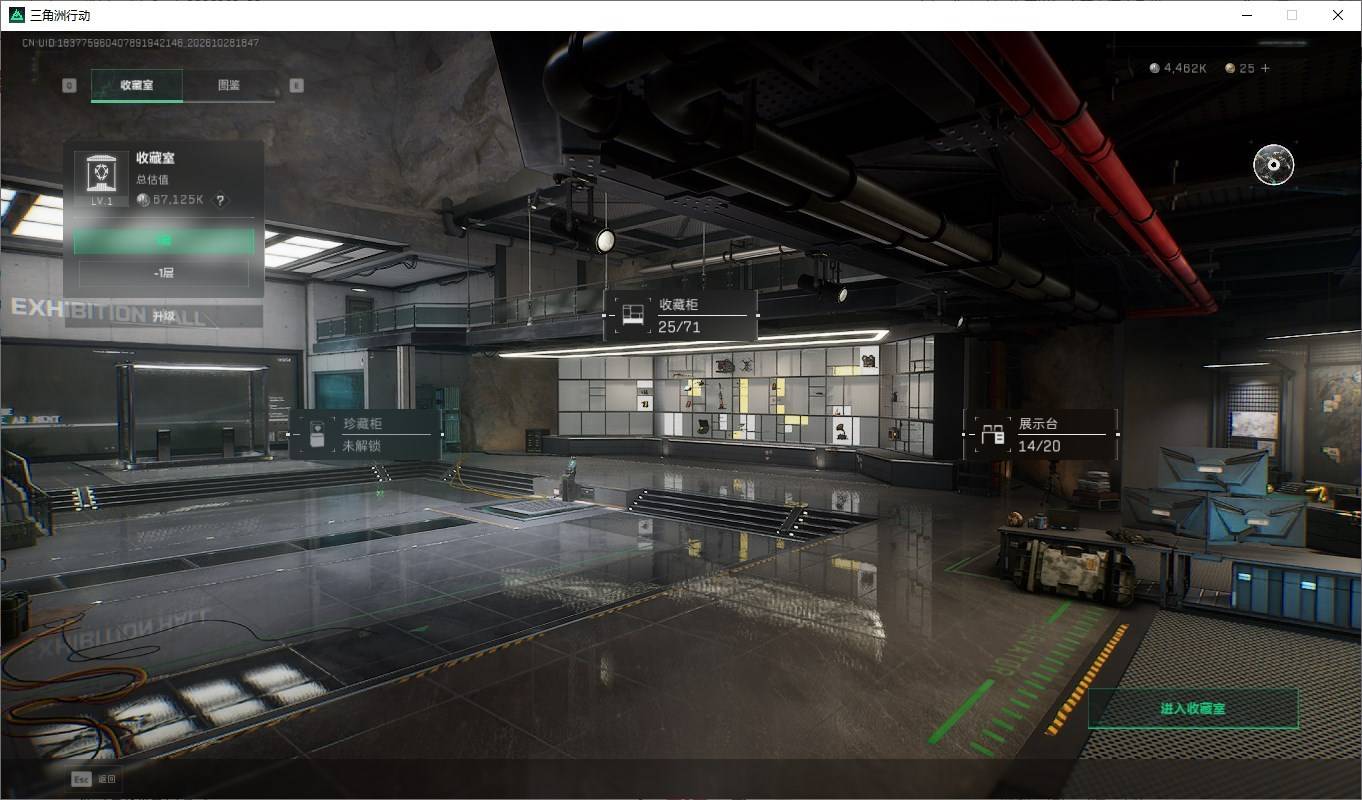Click the plus icon to add currency
The height and width of the screenshot is (800, 1362).
coord(1265,68)
